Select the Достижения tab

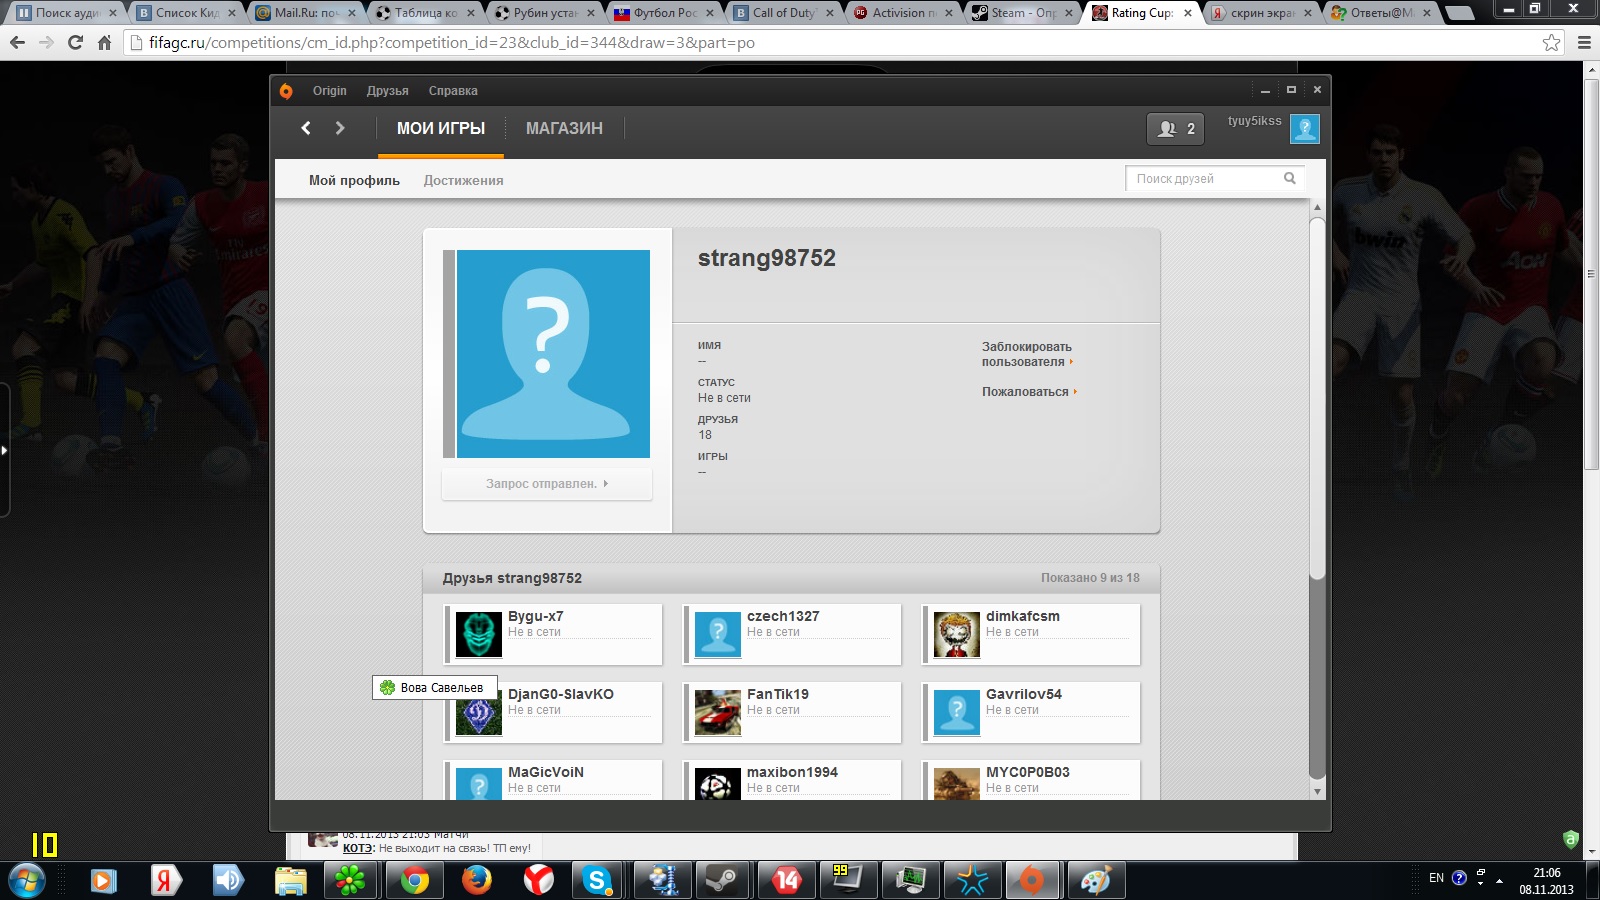tap(463, 181)
